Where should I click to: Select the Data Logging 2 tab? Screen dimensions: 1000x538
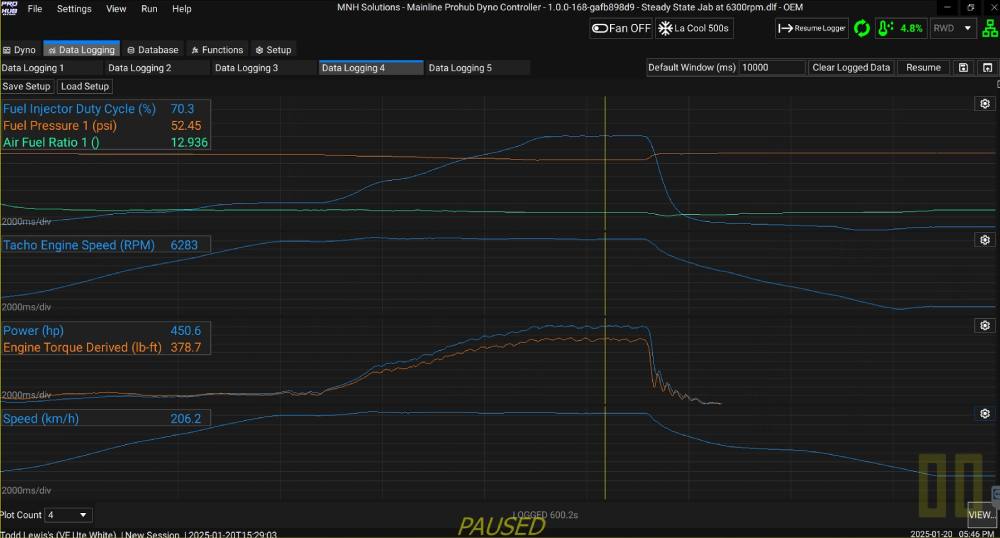coord(140,68)
